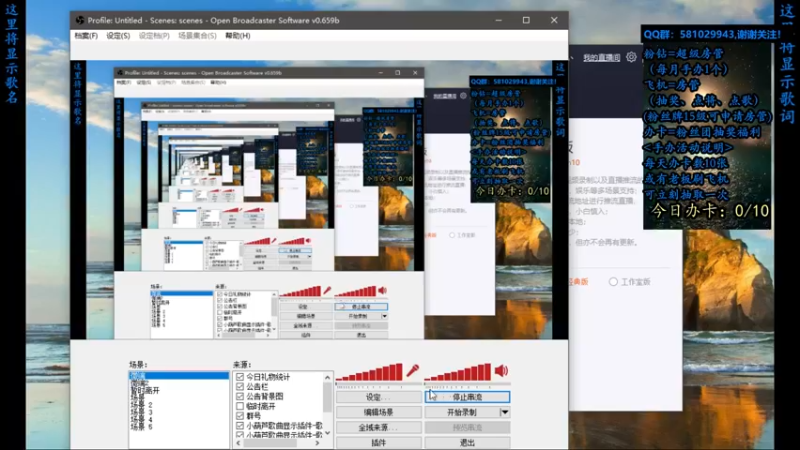
Task: Click the sources list scroll-right arrow
Action: 317,443
